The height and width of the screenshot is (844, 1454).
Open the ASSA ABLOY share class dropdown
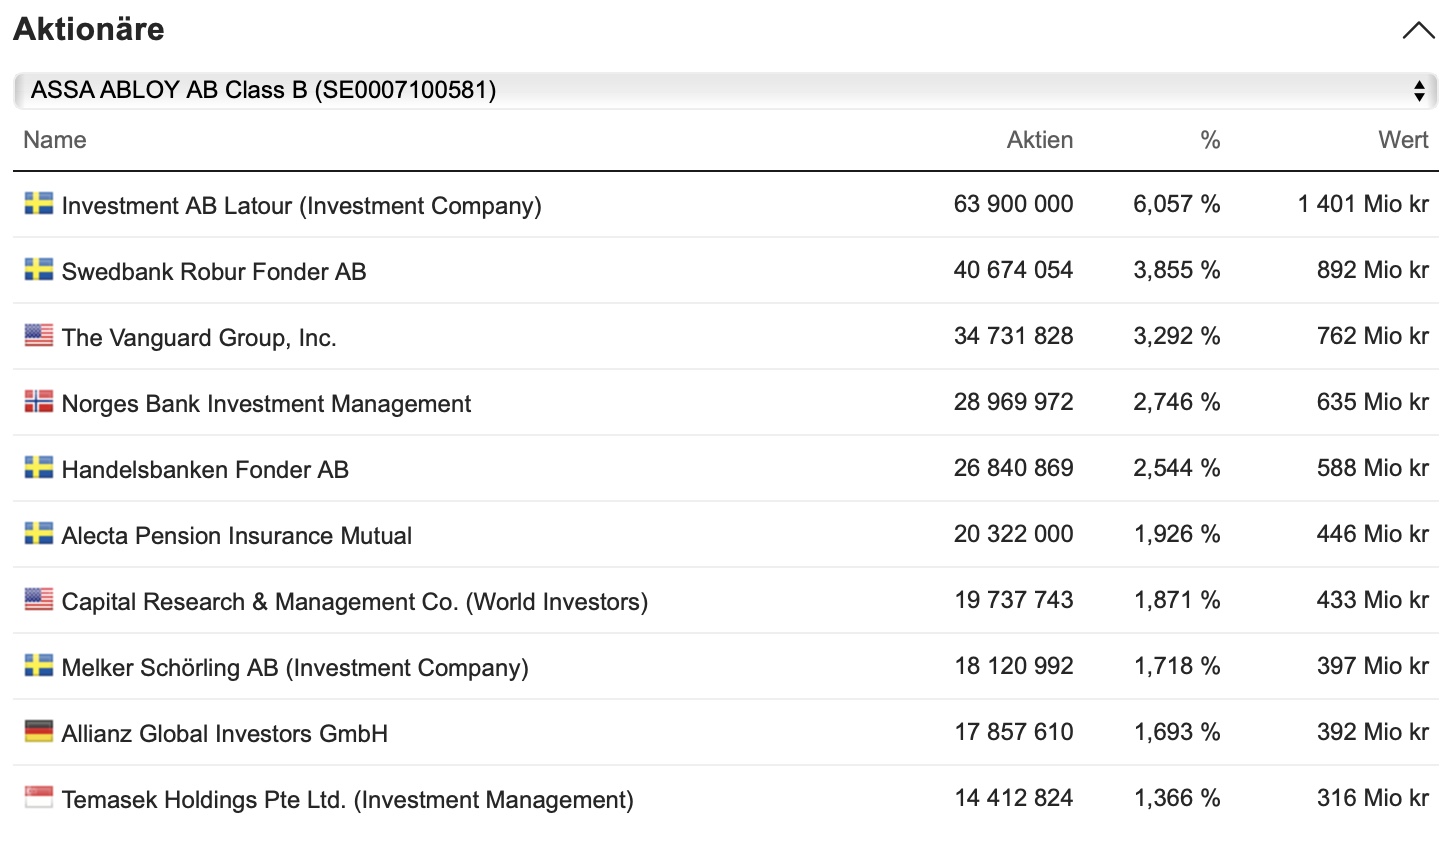tap(700, 90)
